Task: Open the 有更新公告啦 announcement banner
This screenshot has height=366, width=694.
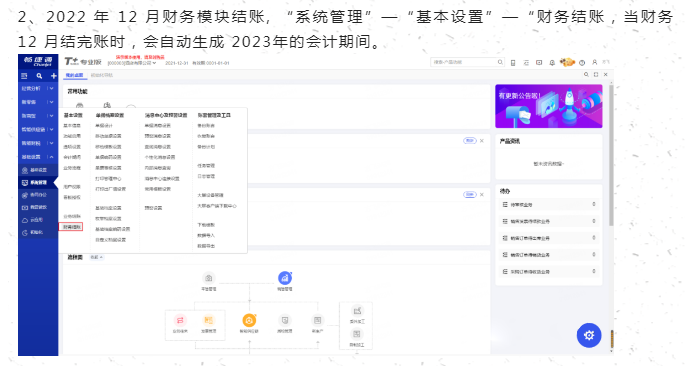Action: [x=548, y=106]
